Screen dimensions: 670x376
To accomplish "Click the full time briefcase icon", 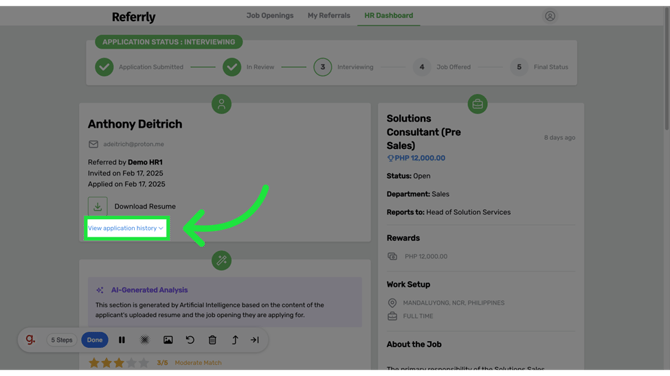I will [392, 316].
